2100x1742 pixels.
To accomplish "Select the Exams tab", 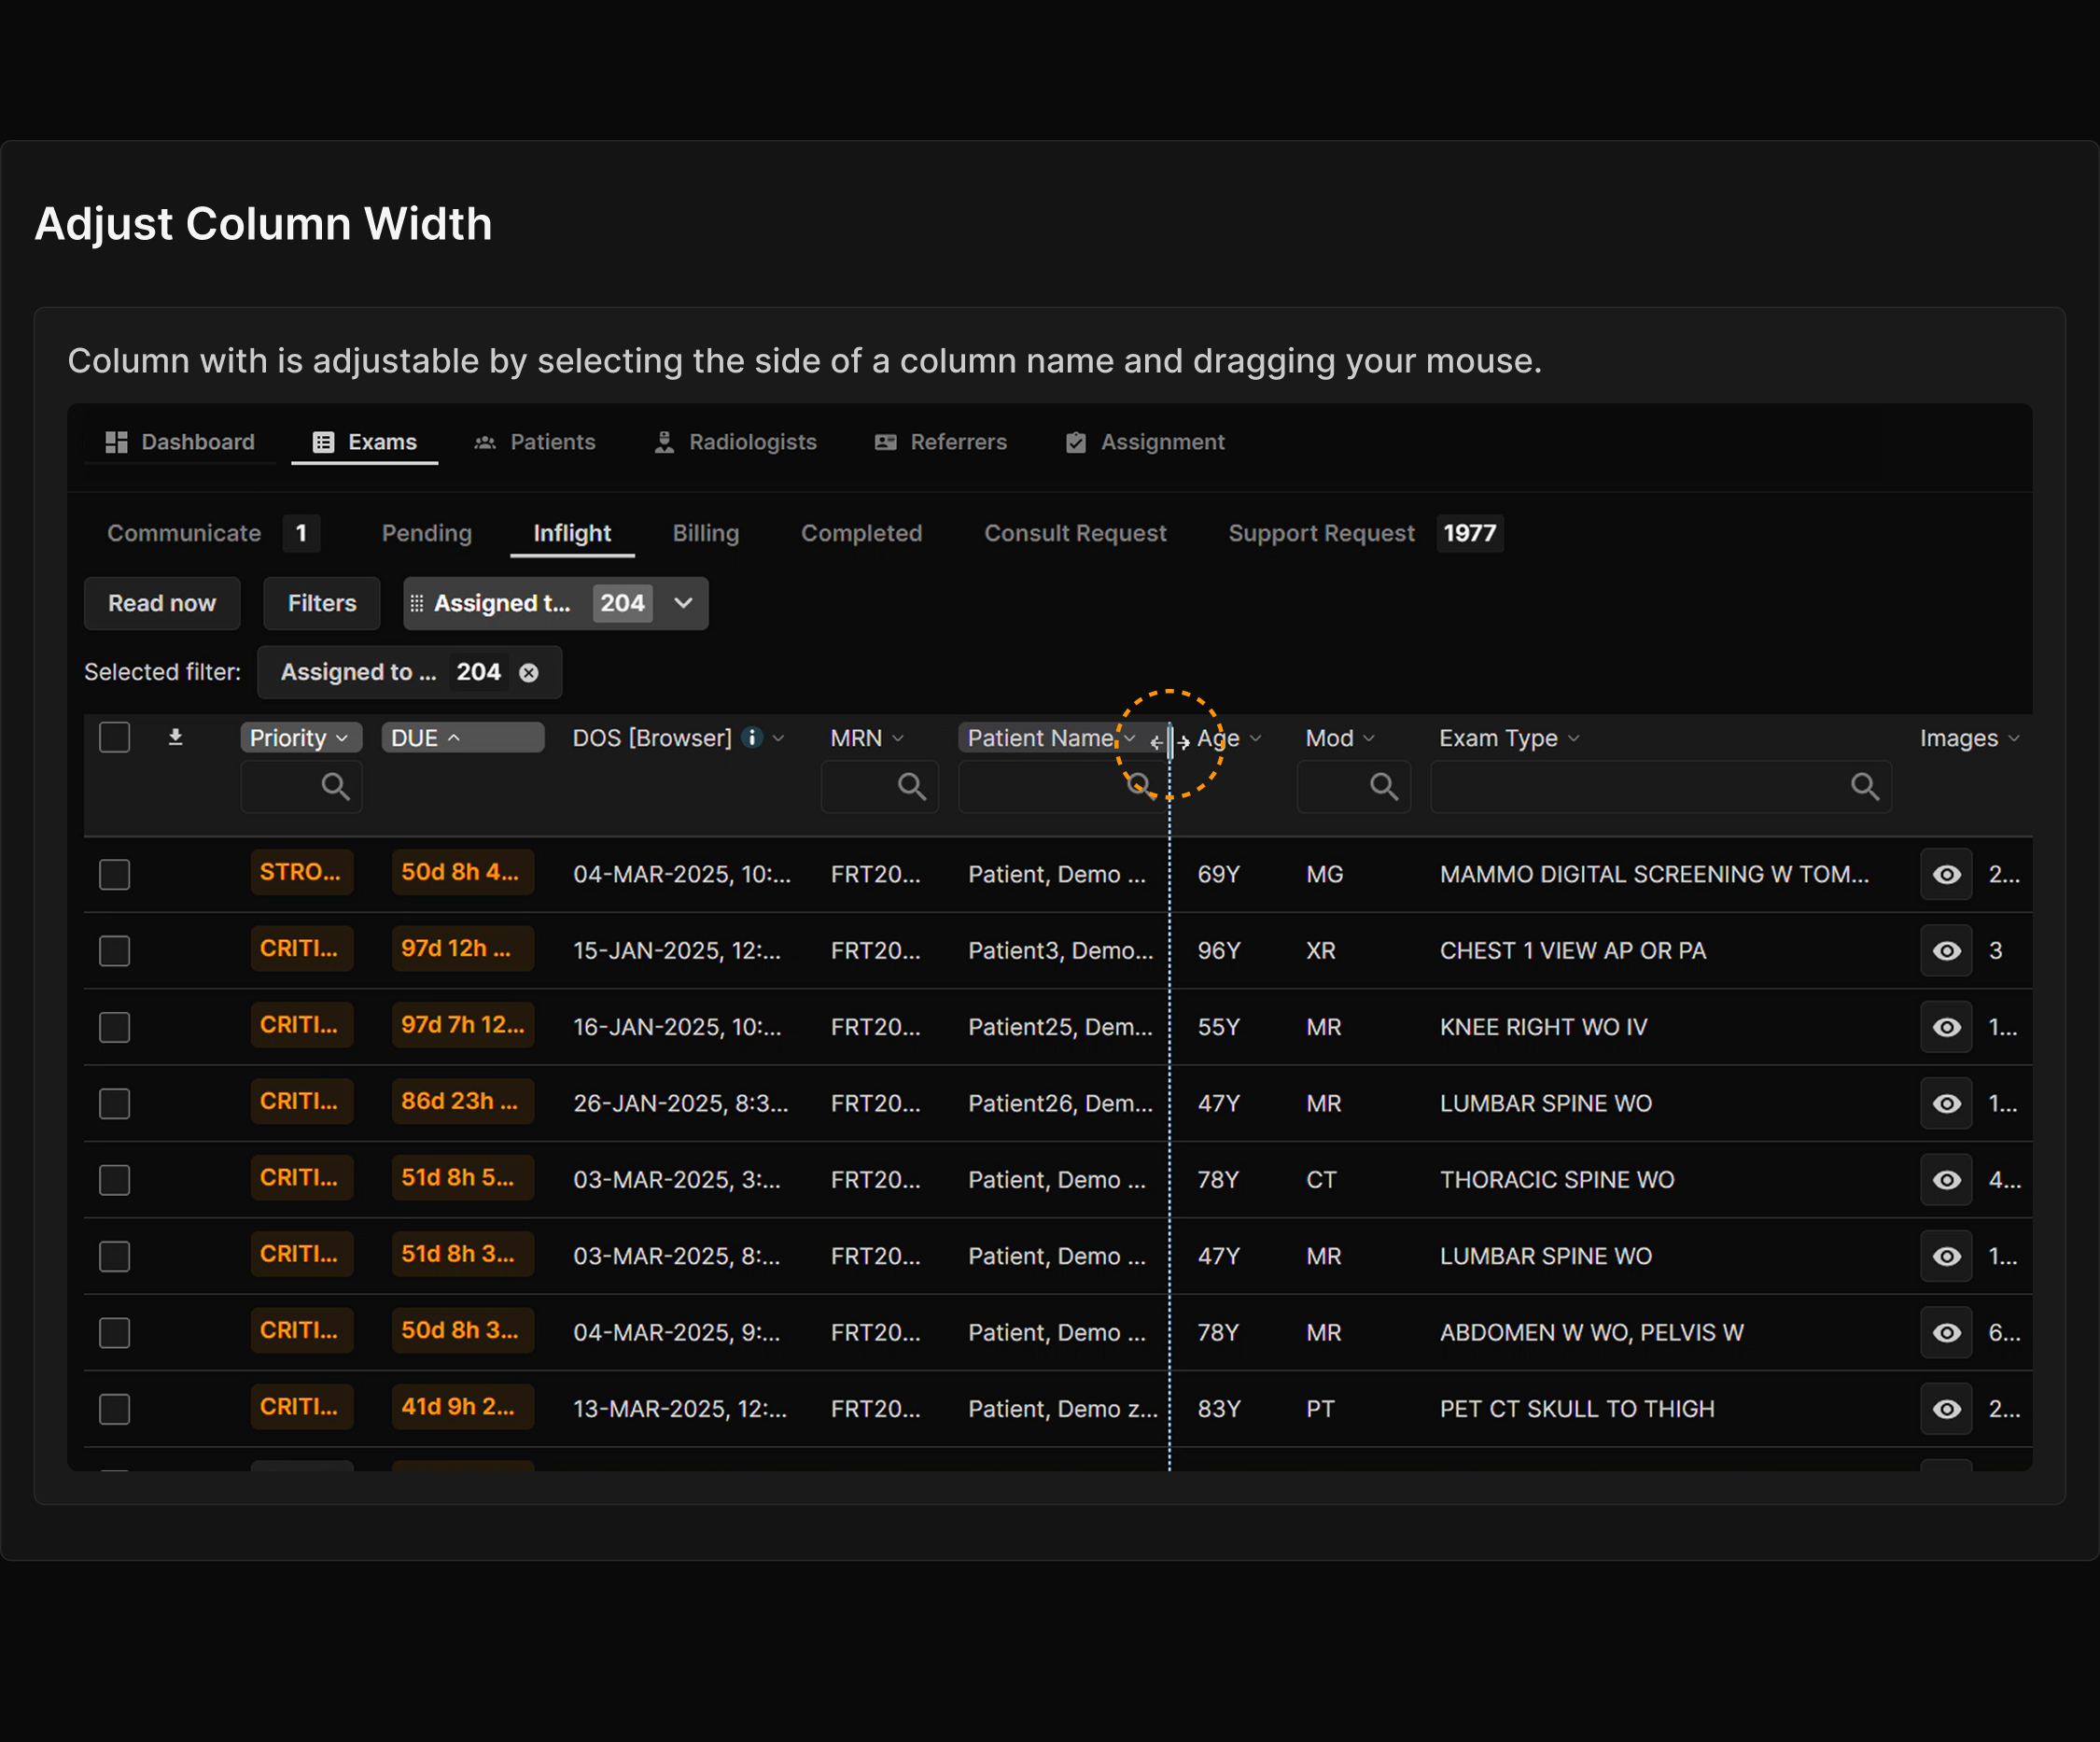I will click(x=365, y=442).
